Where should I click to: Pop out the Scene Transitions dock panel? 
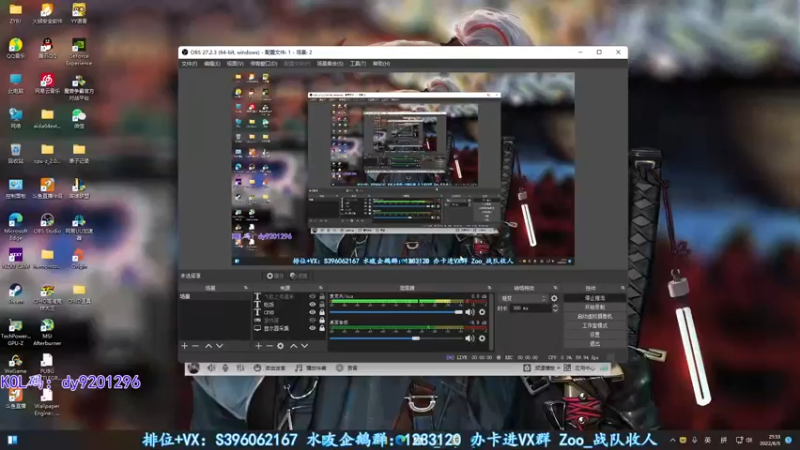coord(555,288)
